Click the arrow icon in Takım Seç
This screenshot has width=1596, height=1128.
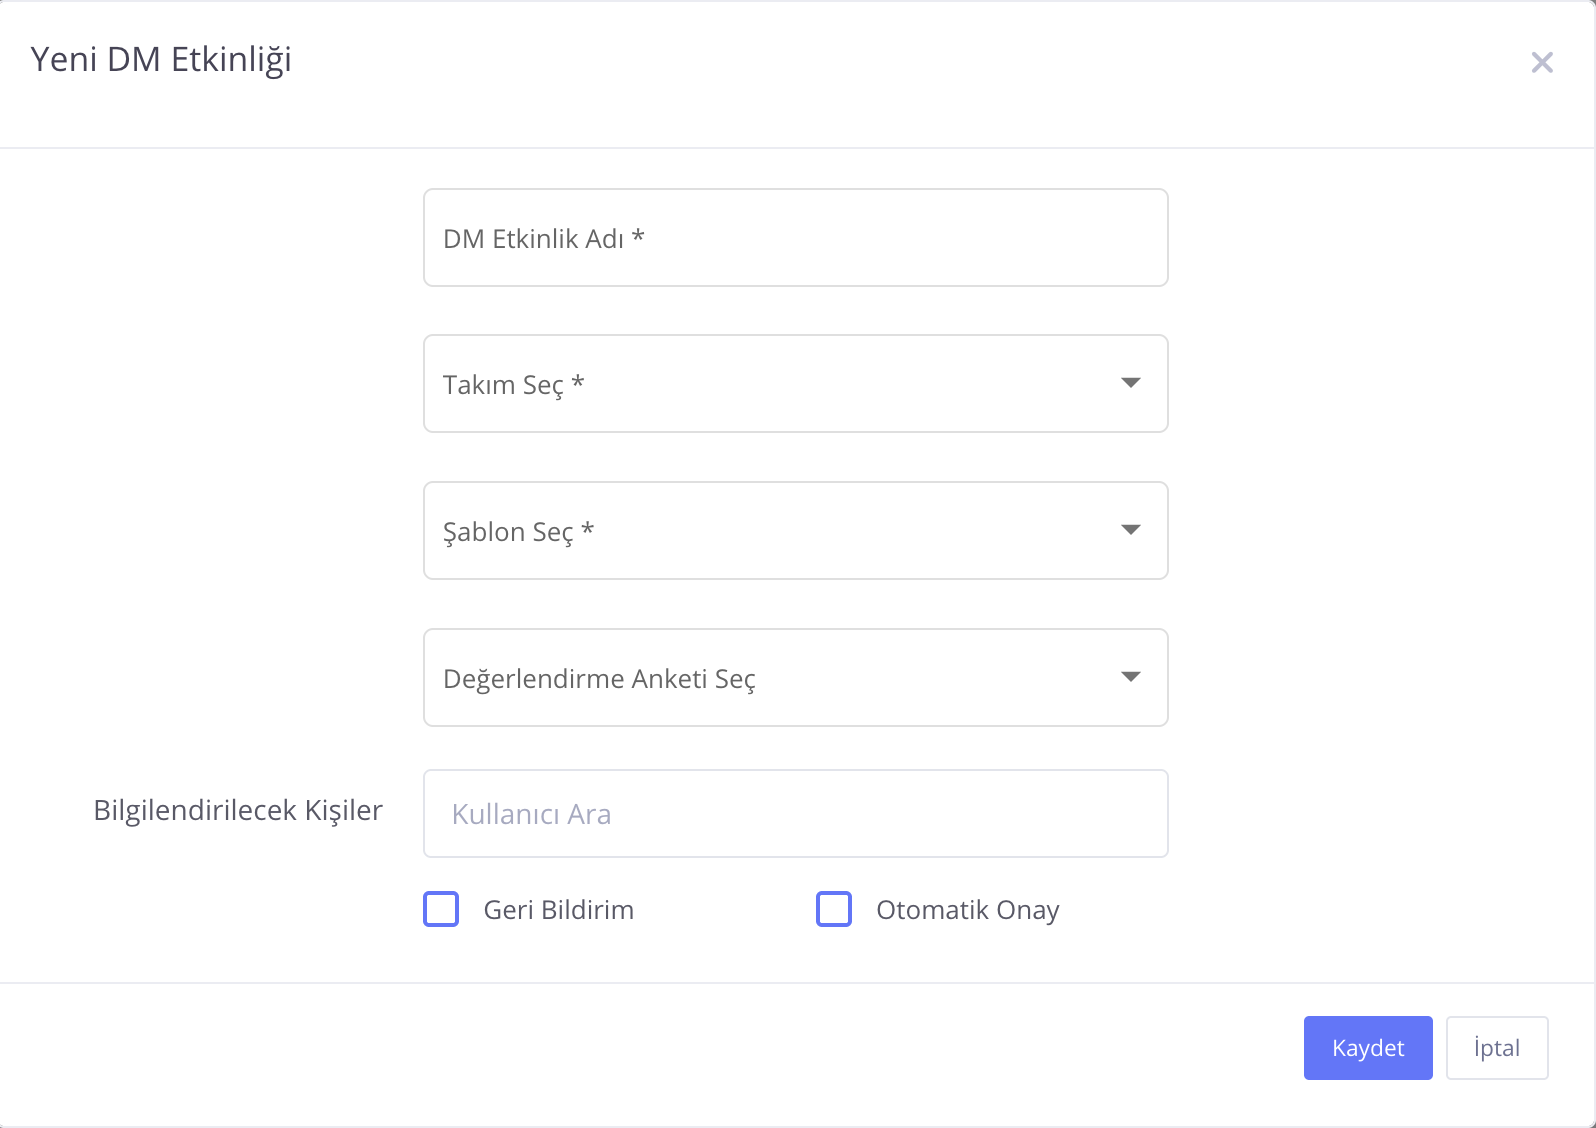(1130, 383)
